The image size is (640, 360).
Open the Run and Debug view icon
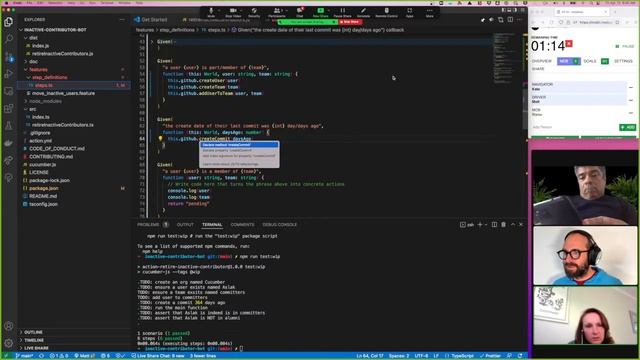pyautogui.click(x=9, y=74)
